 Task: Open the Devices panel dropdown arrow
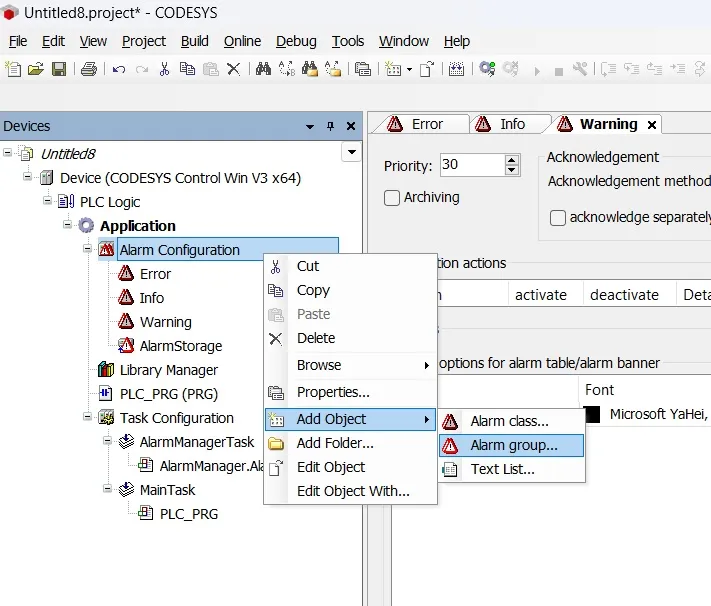310,127
